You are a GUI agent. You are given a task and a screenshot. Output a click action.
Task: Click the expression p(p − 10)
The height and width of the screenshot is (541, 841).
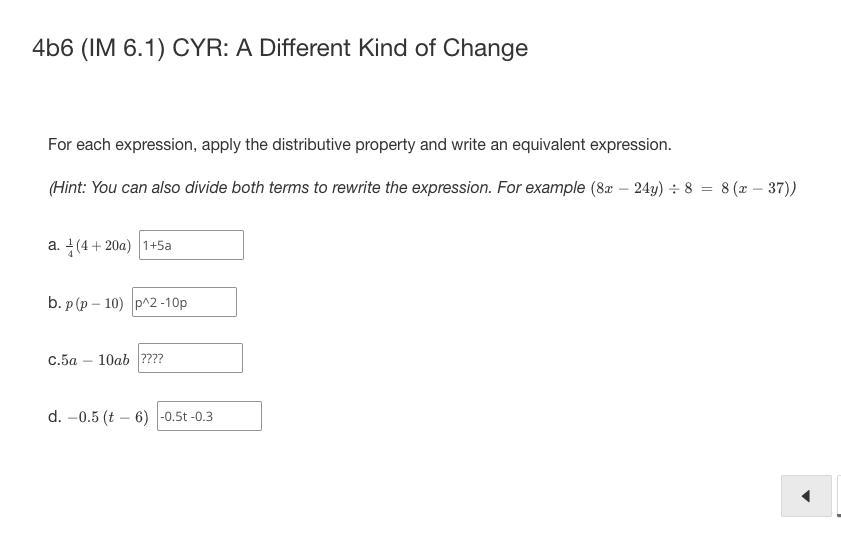pyautogui.click(x=94, y=303)
